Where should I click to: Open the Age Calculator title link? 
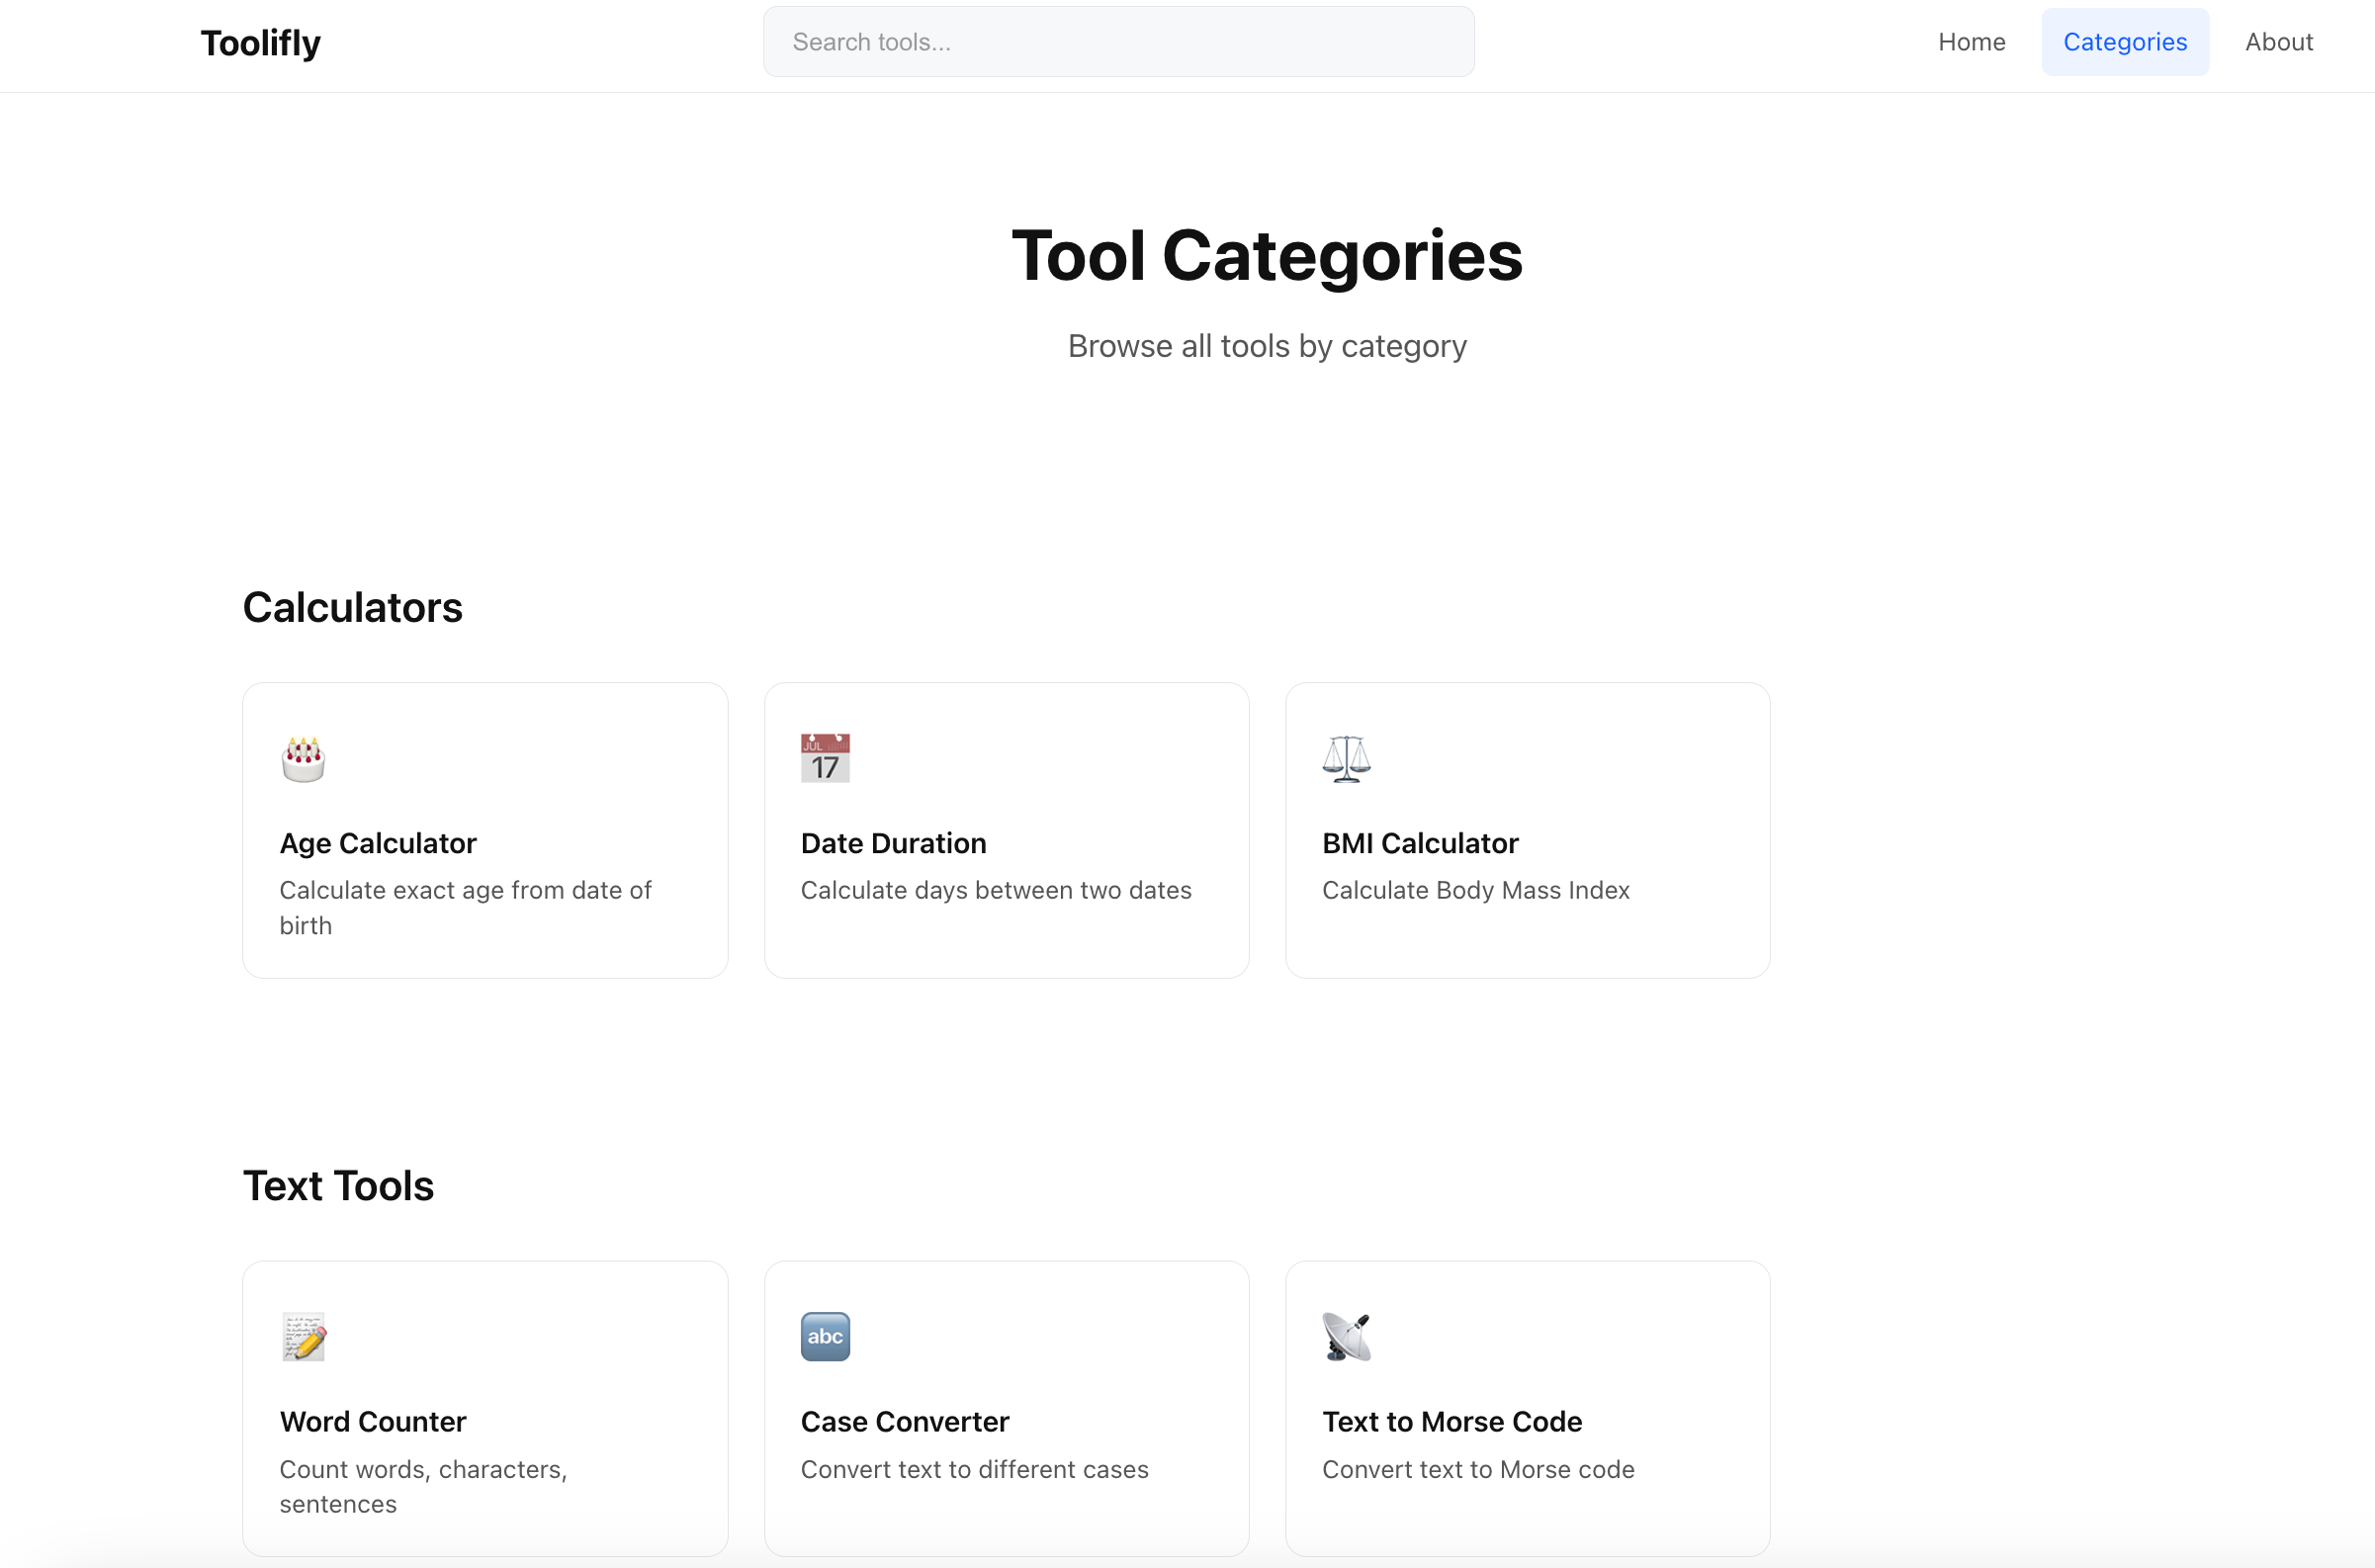[378, 843]
